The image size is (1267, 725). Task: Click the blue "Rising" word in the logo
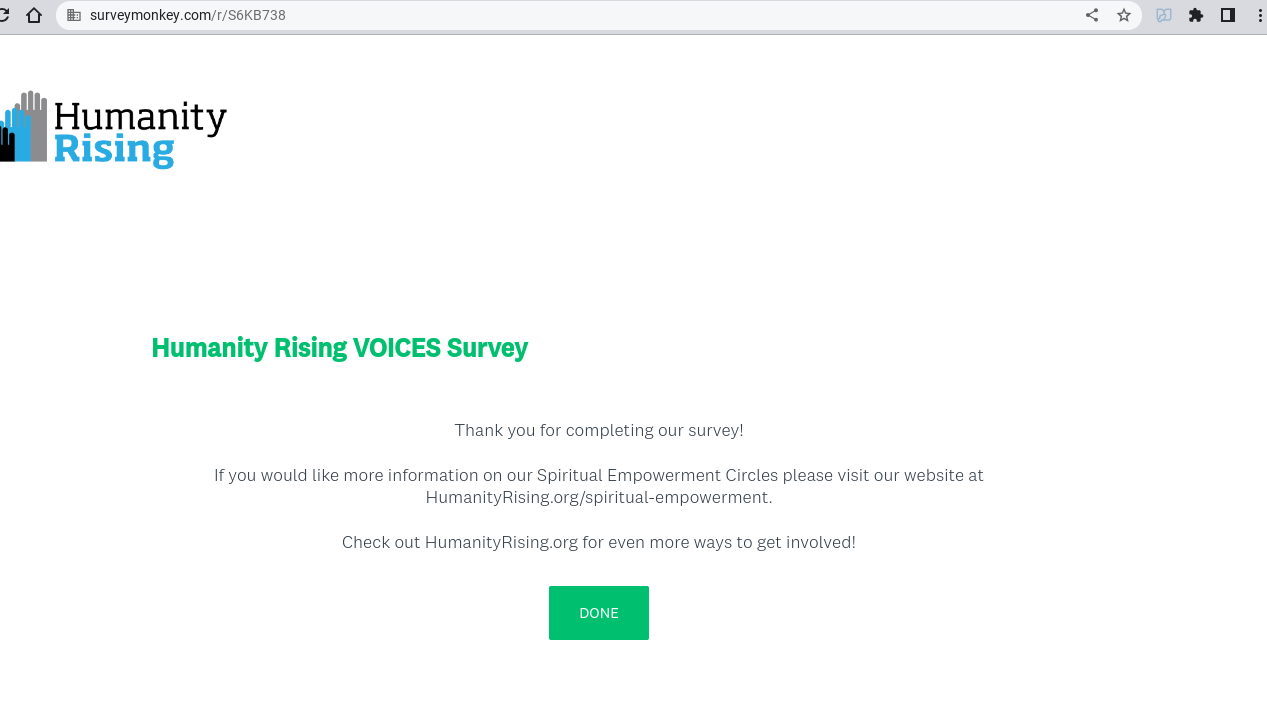pos(114,150)
